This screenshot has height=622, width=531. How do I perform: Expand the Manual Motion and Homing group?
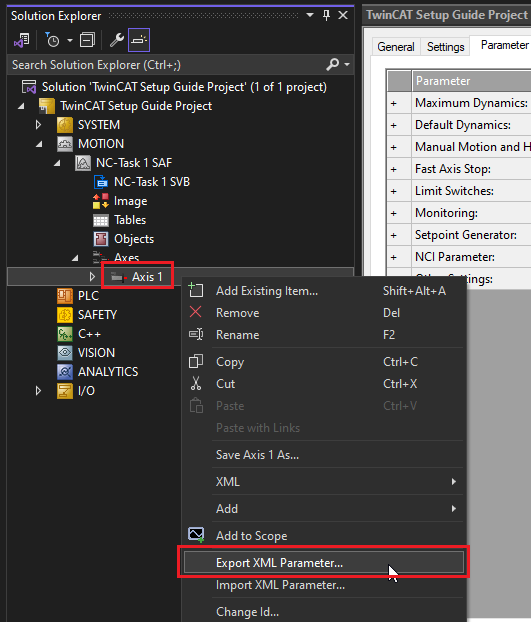(393, 147)
